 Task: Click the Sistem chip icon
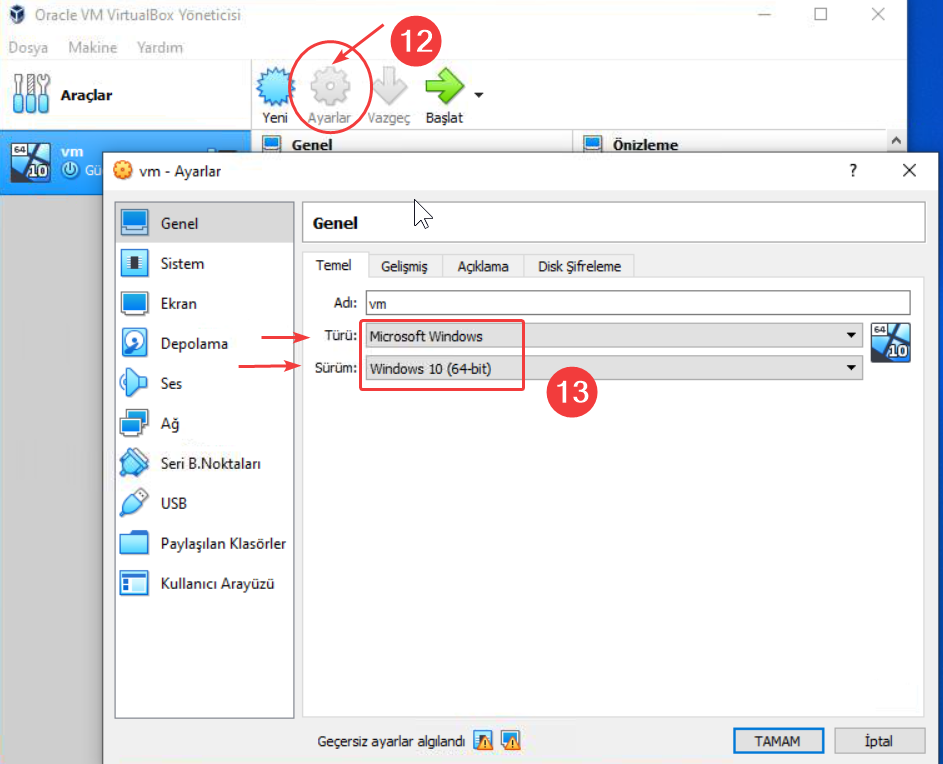[x=135, y=263]
